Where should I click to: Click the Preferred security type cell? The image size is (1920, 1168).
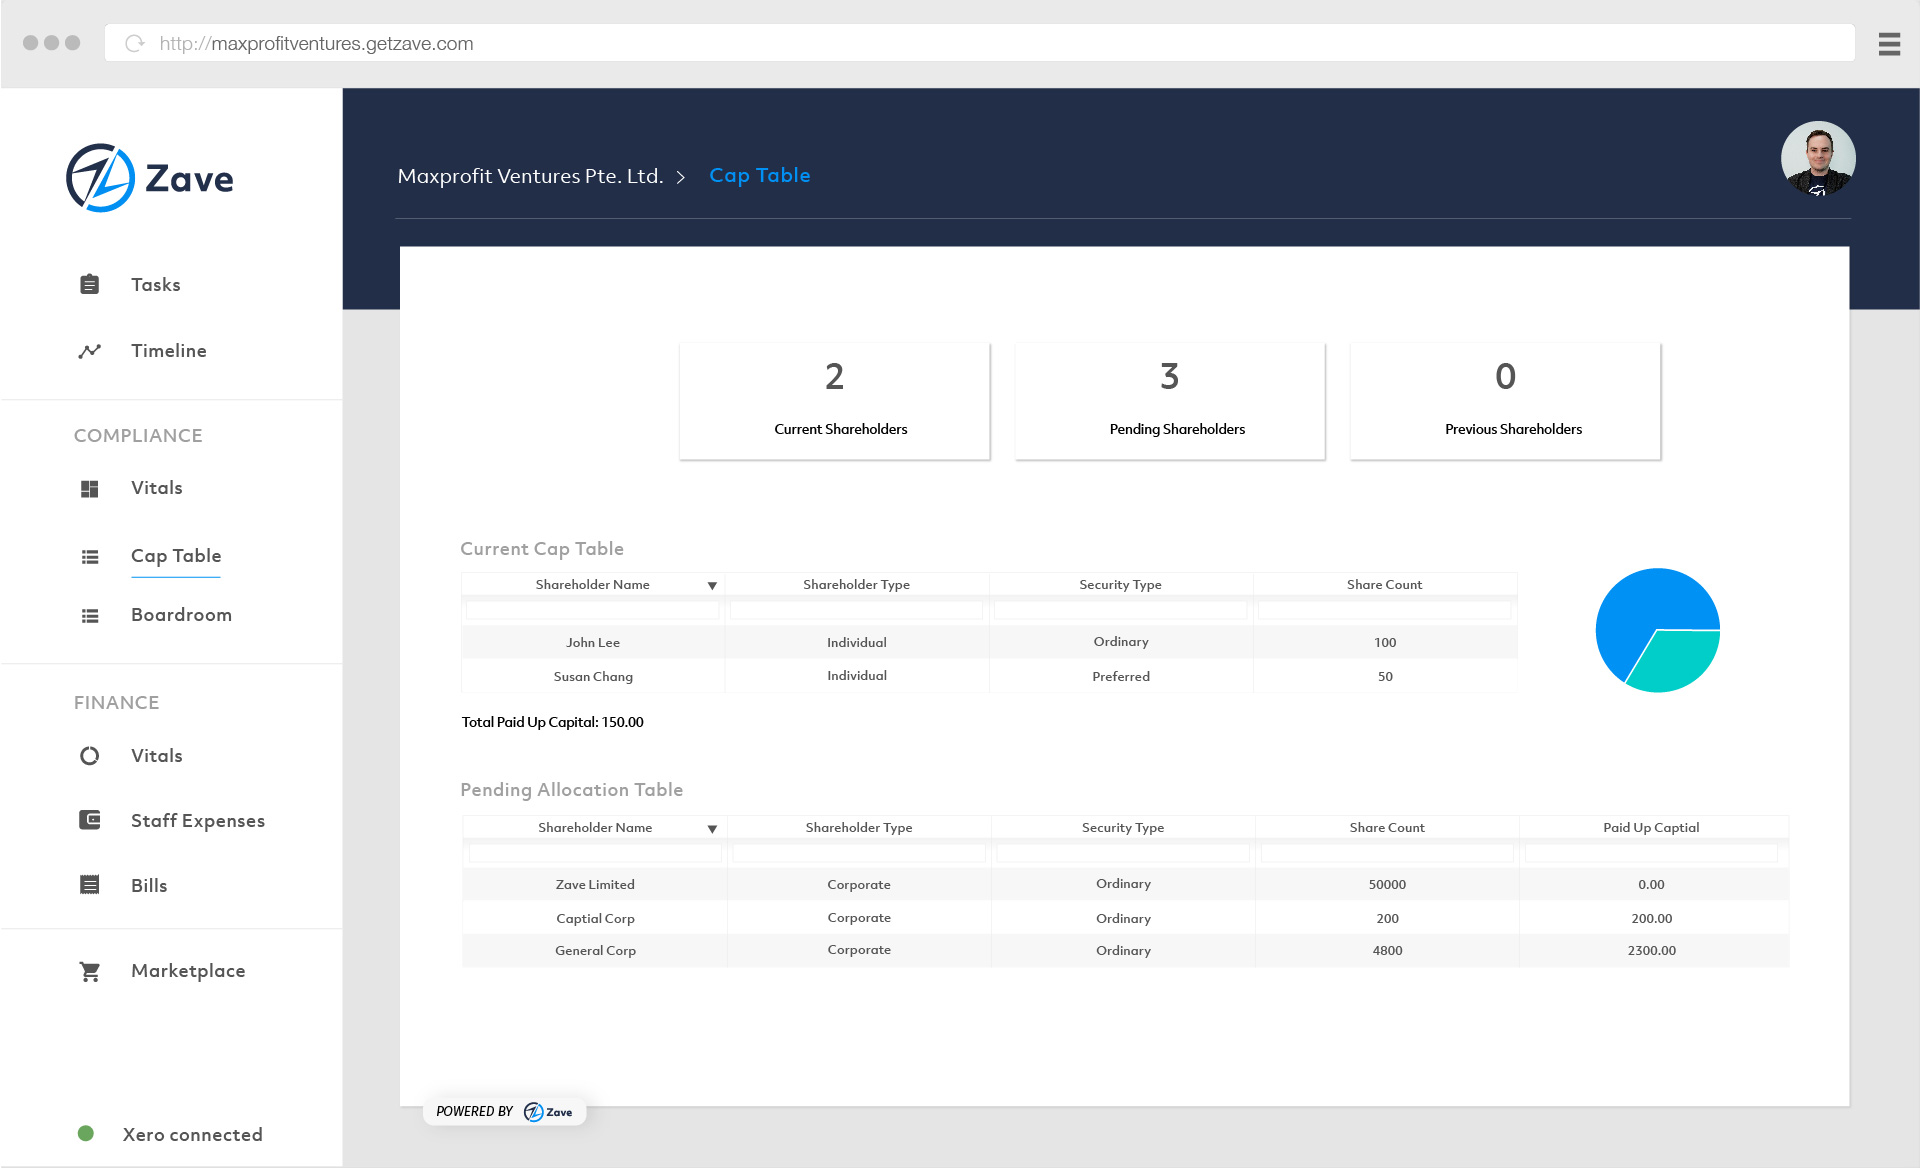1121,677
